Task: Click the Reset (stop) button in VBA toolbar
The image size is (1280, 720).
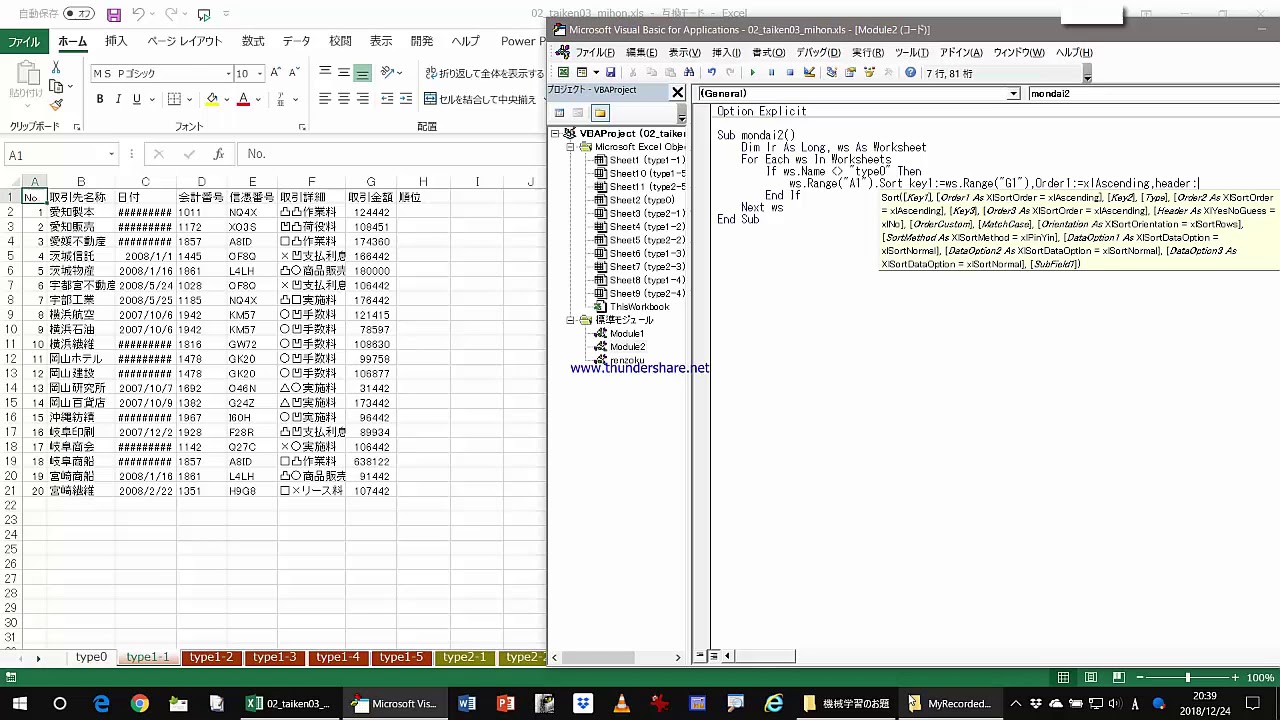Action: (790, 73)
